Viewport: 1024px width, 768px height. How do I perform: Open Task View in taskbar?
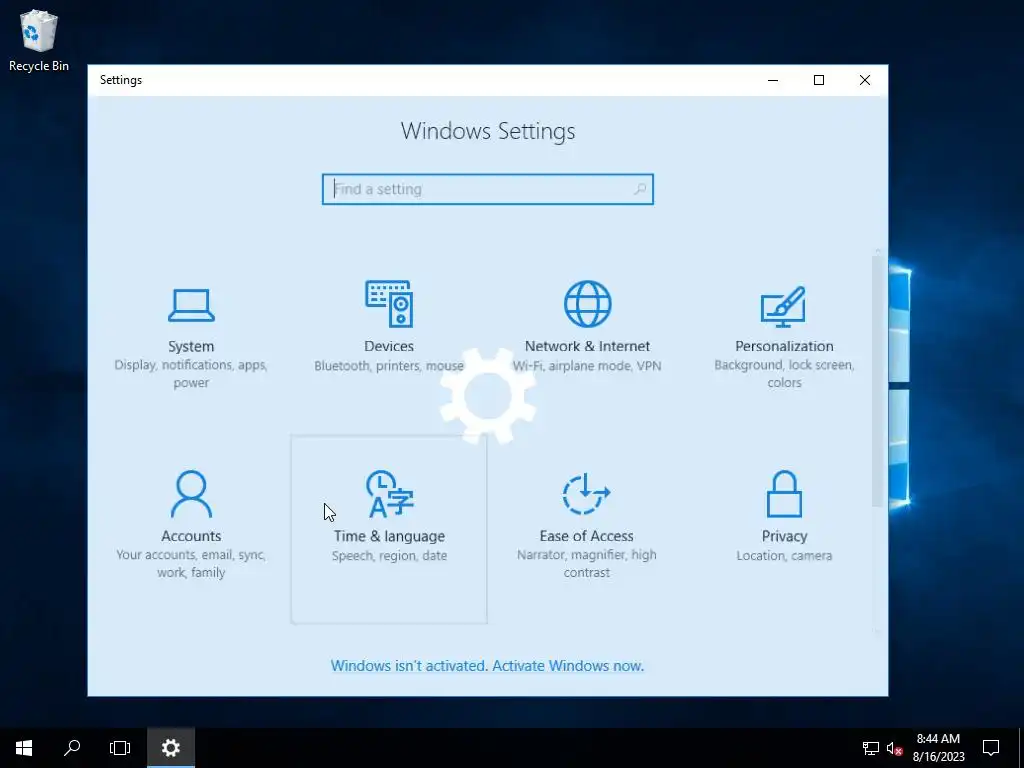120,748
